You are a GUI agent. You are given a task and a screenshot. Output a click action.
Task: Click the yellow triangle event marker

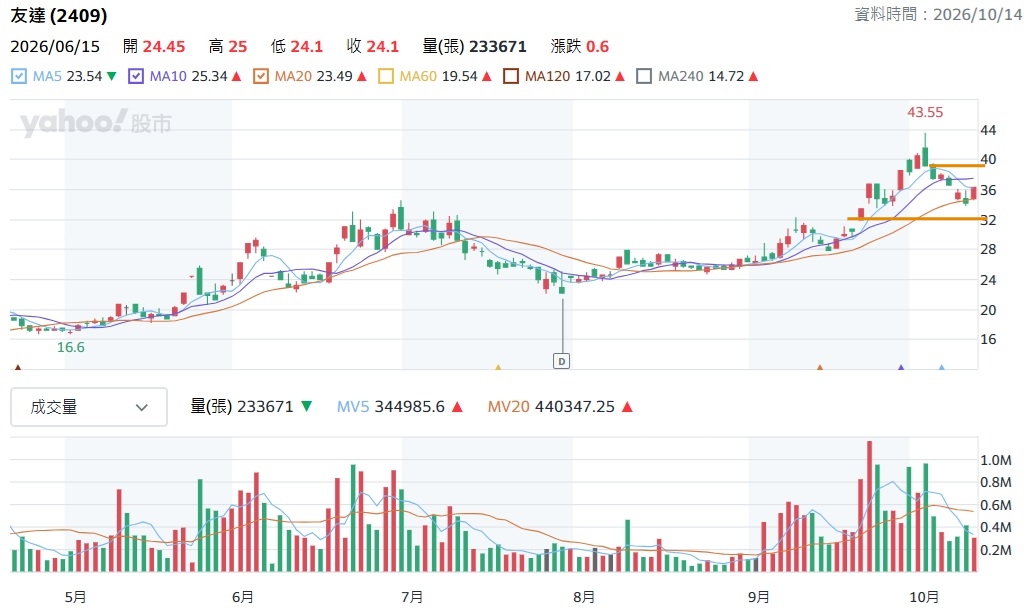point(498,367)
